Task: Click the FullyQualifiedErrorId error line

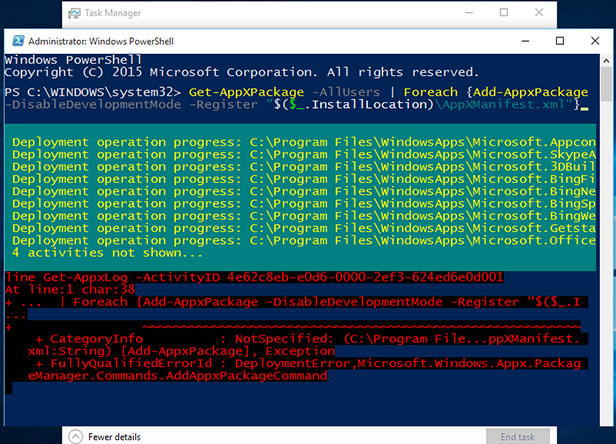Action: tap(300, 365)
